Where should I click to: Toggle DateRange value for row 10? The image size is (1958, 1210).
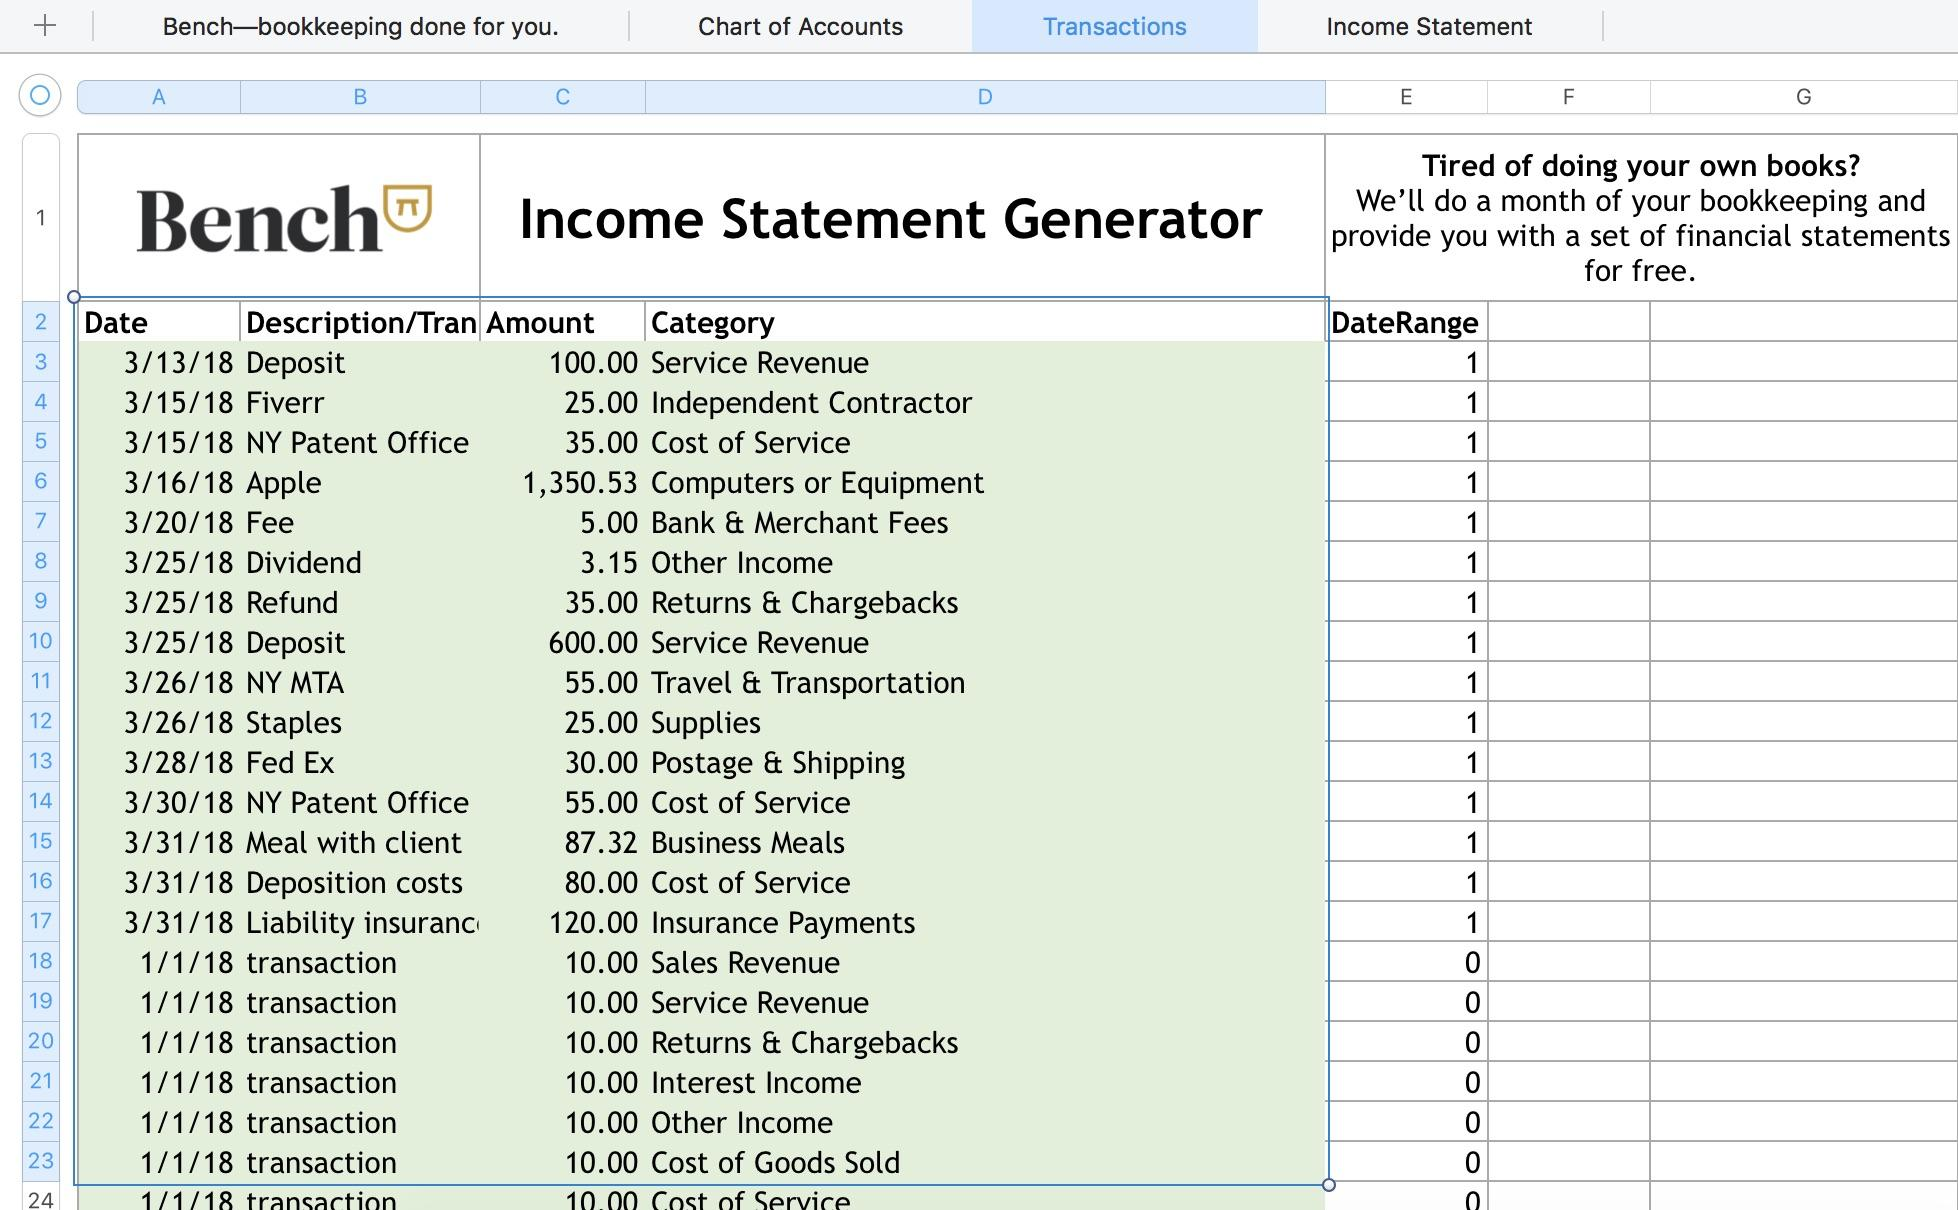pyautogui.click(x=1406, y=642)
